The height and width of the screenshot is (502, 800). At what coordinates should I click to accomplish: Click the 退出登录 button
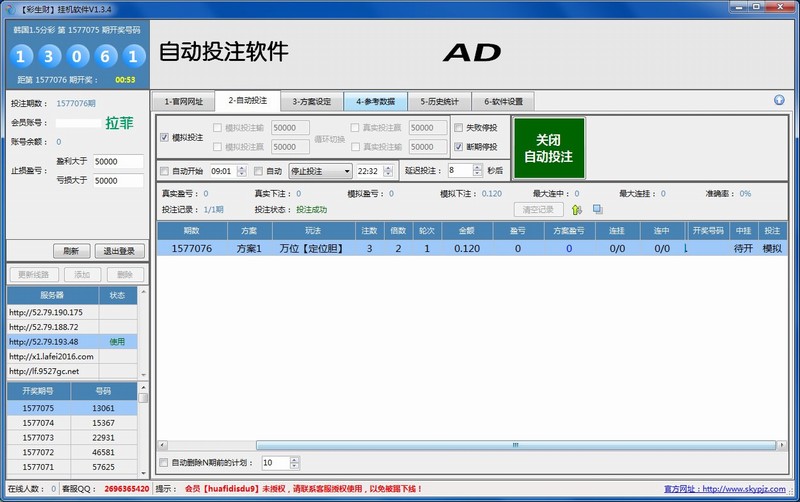click(x=119, y=251)
